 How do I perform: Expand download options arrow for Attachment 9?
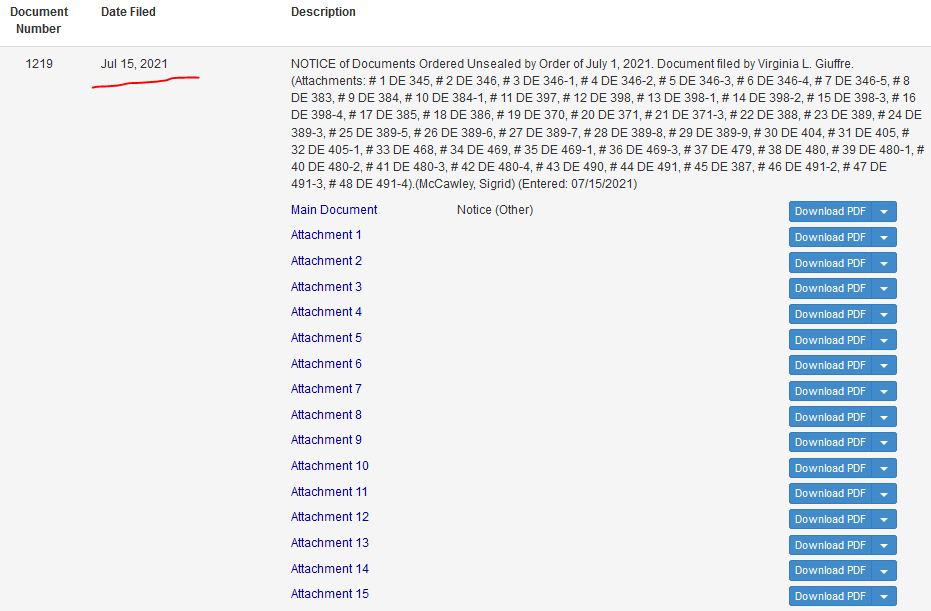(884, 442)
